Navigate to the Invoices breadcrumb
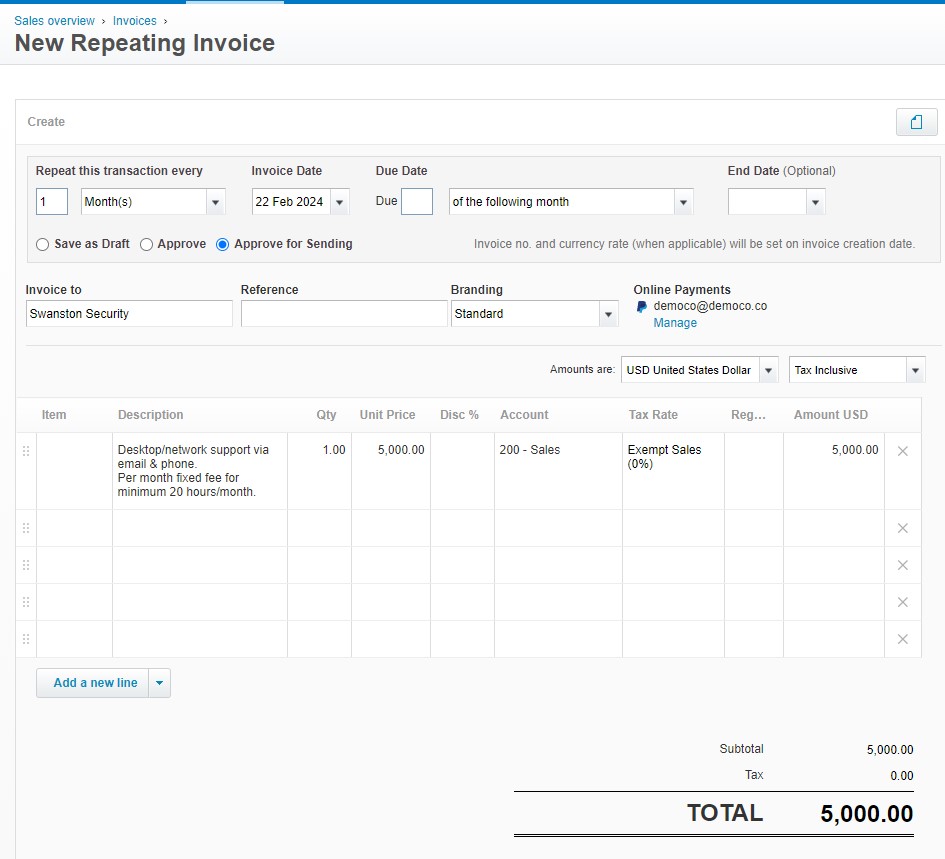Image resolution: width=945 pixels, height=859 pixels. point(134,20)
